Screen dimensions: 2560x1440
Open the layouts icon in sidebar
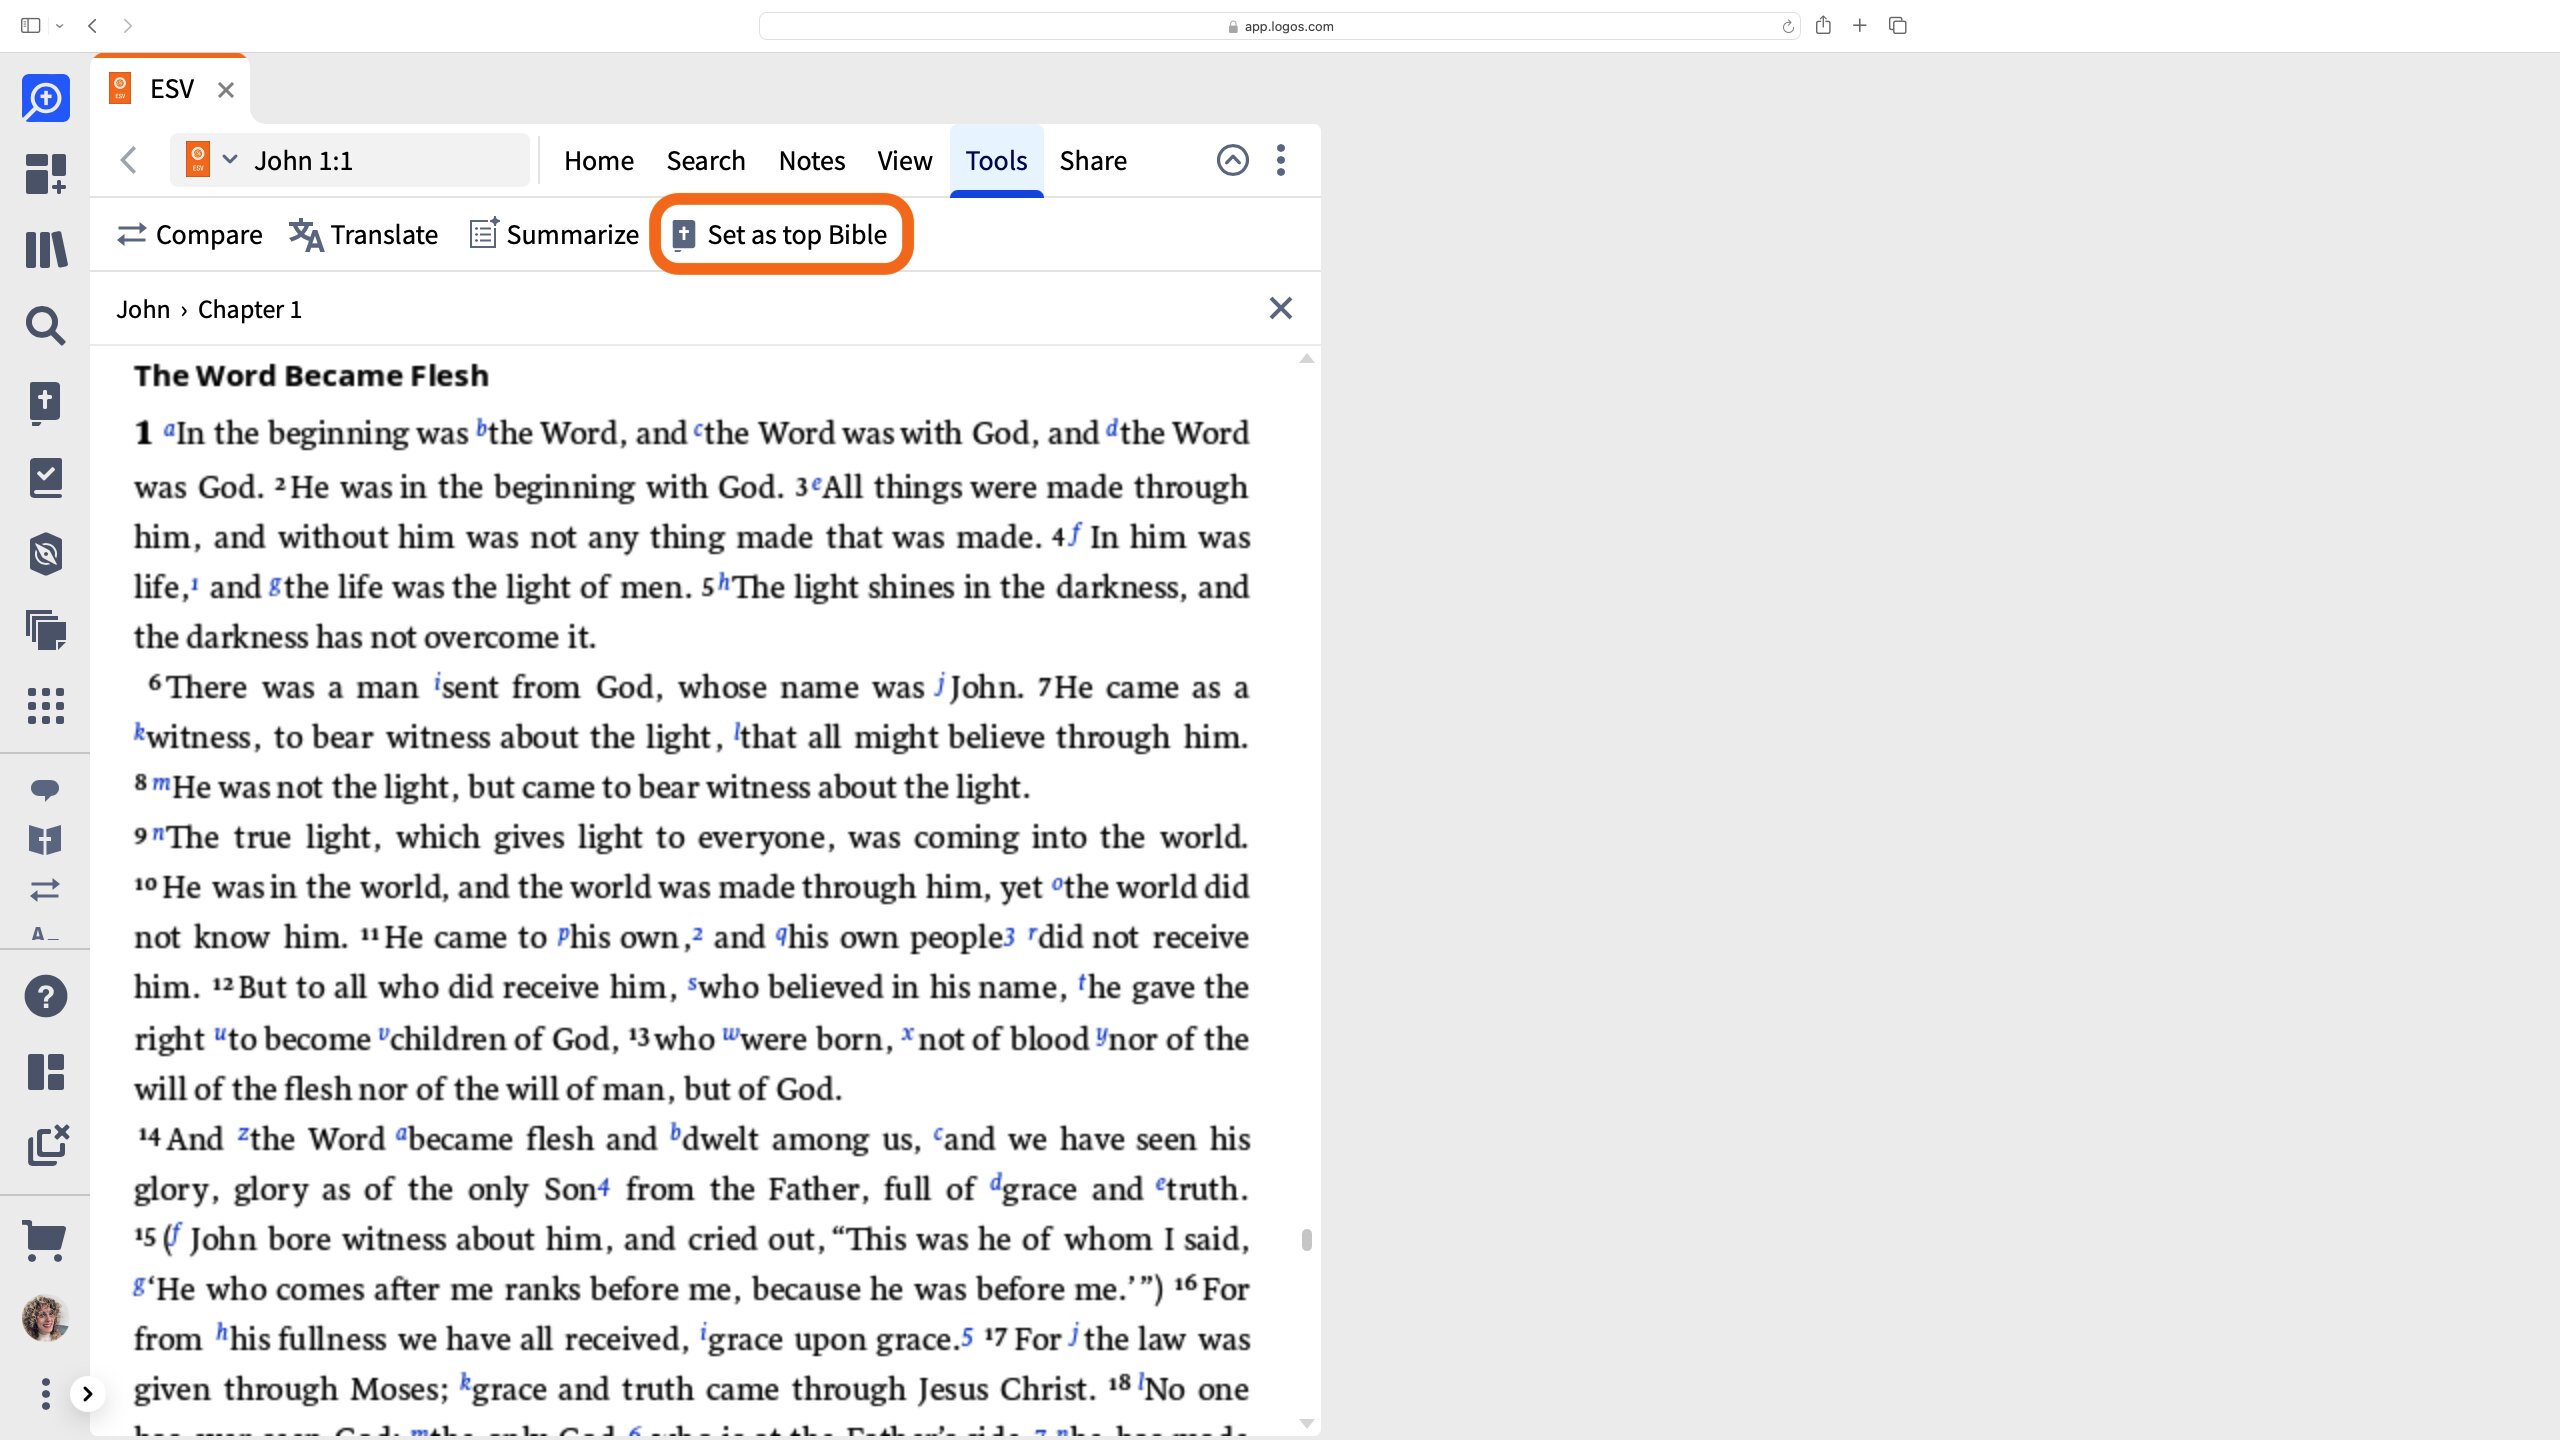coord(46,1072)
